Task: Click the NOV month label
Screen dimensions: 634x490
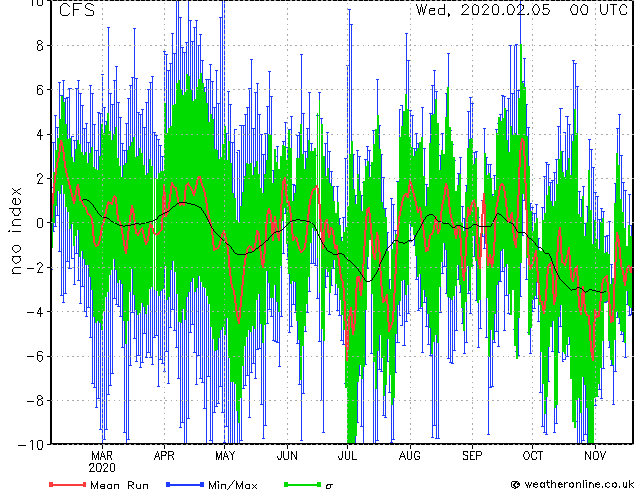Action: pyautogui.click(x=595, y=456)
